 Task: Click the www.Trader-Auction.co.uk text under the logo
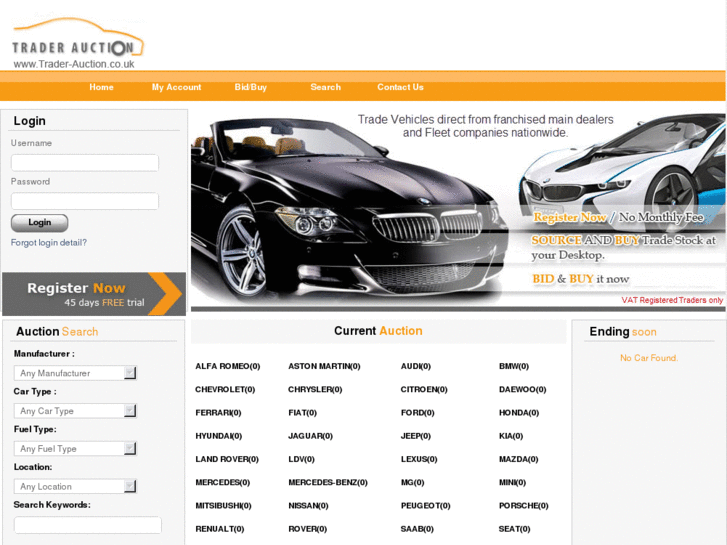point(74,64)
